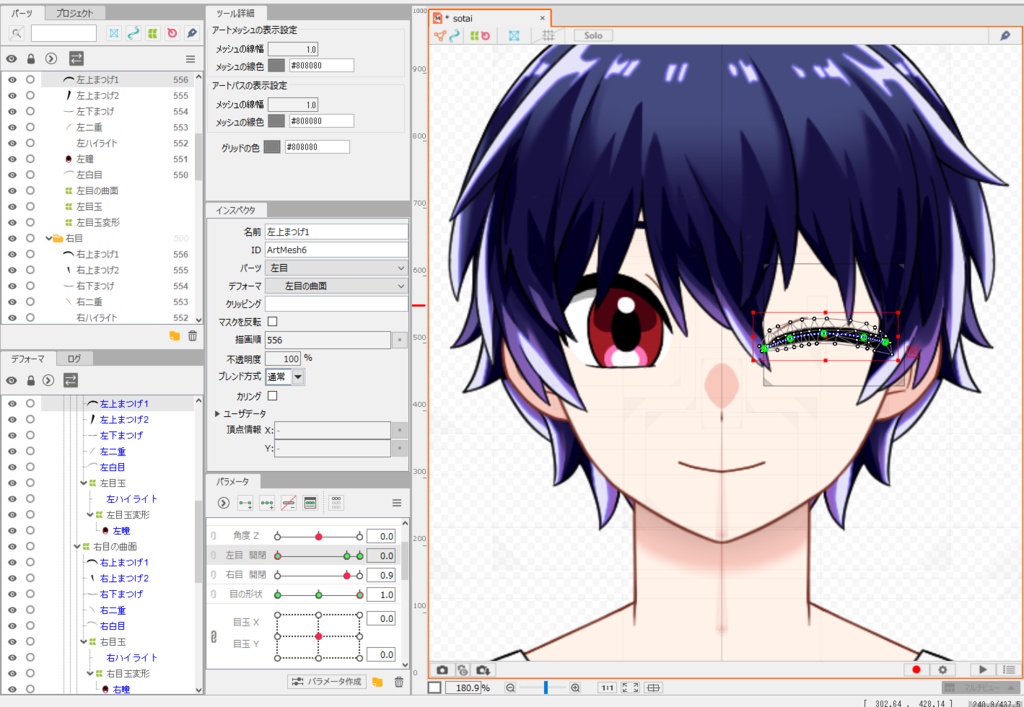The height and width of the screenshot is (707, 1024).
Task: Open the Parameter panel hamburger menu
Action: (x=396, y=503)
